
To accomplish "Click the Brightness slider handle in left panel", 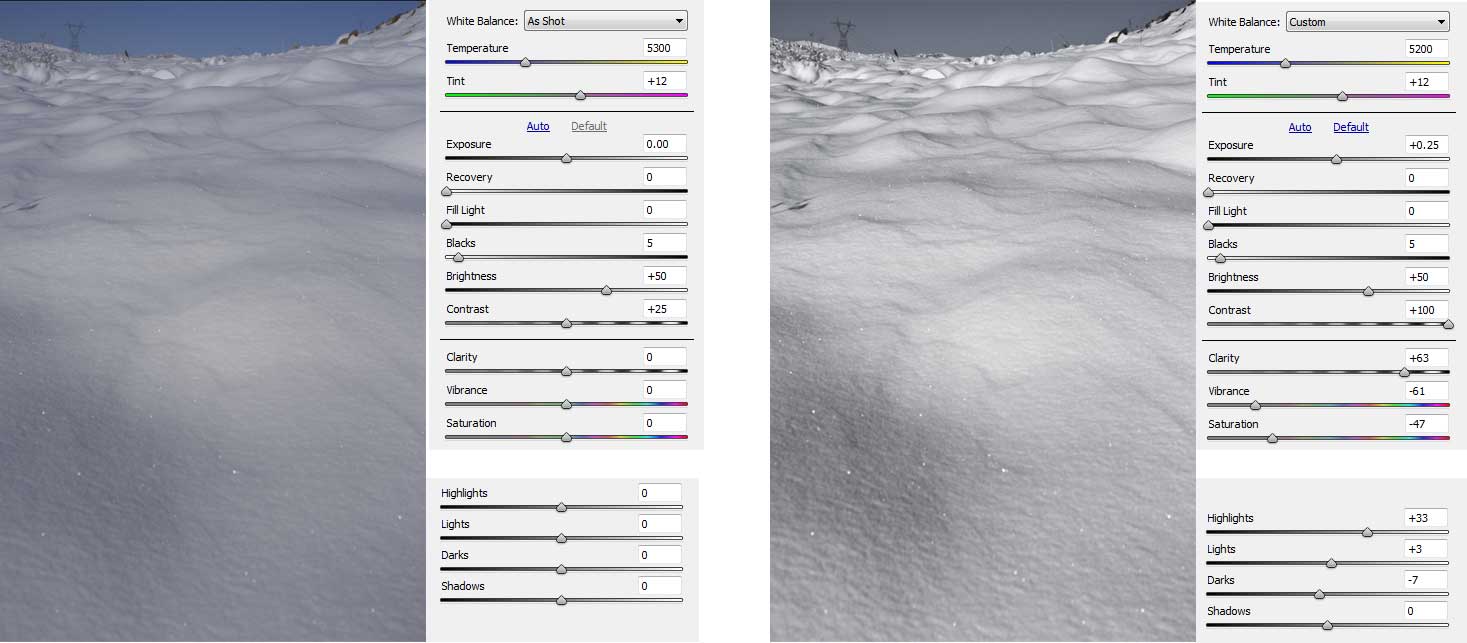I will 606,290.
